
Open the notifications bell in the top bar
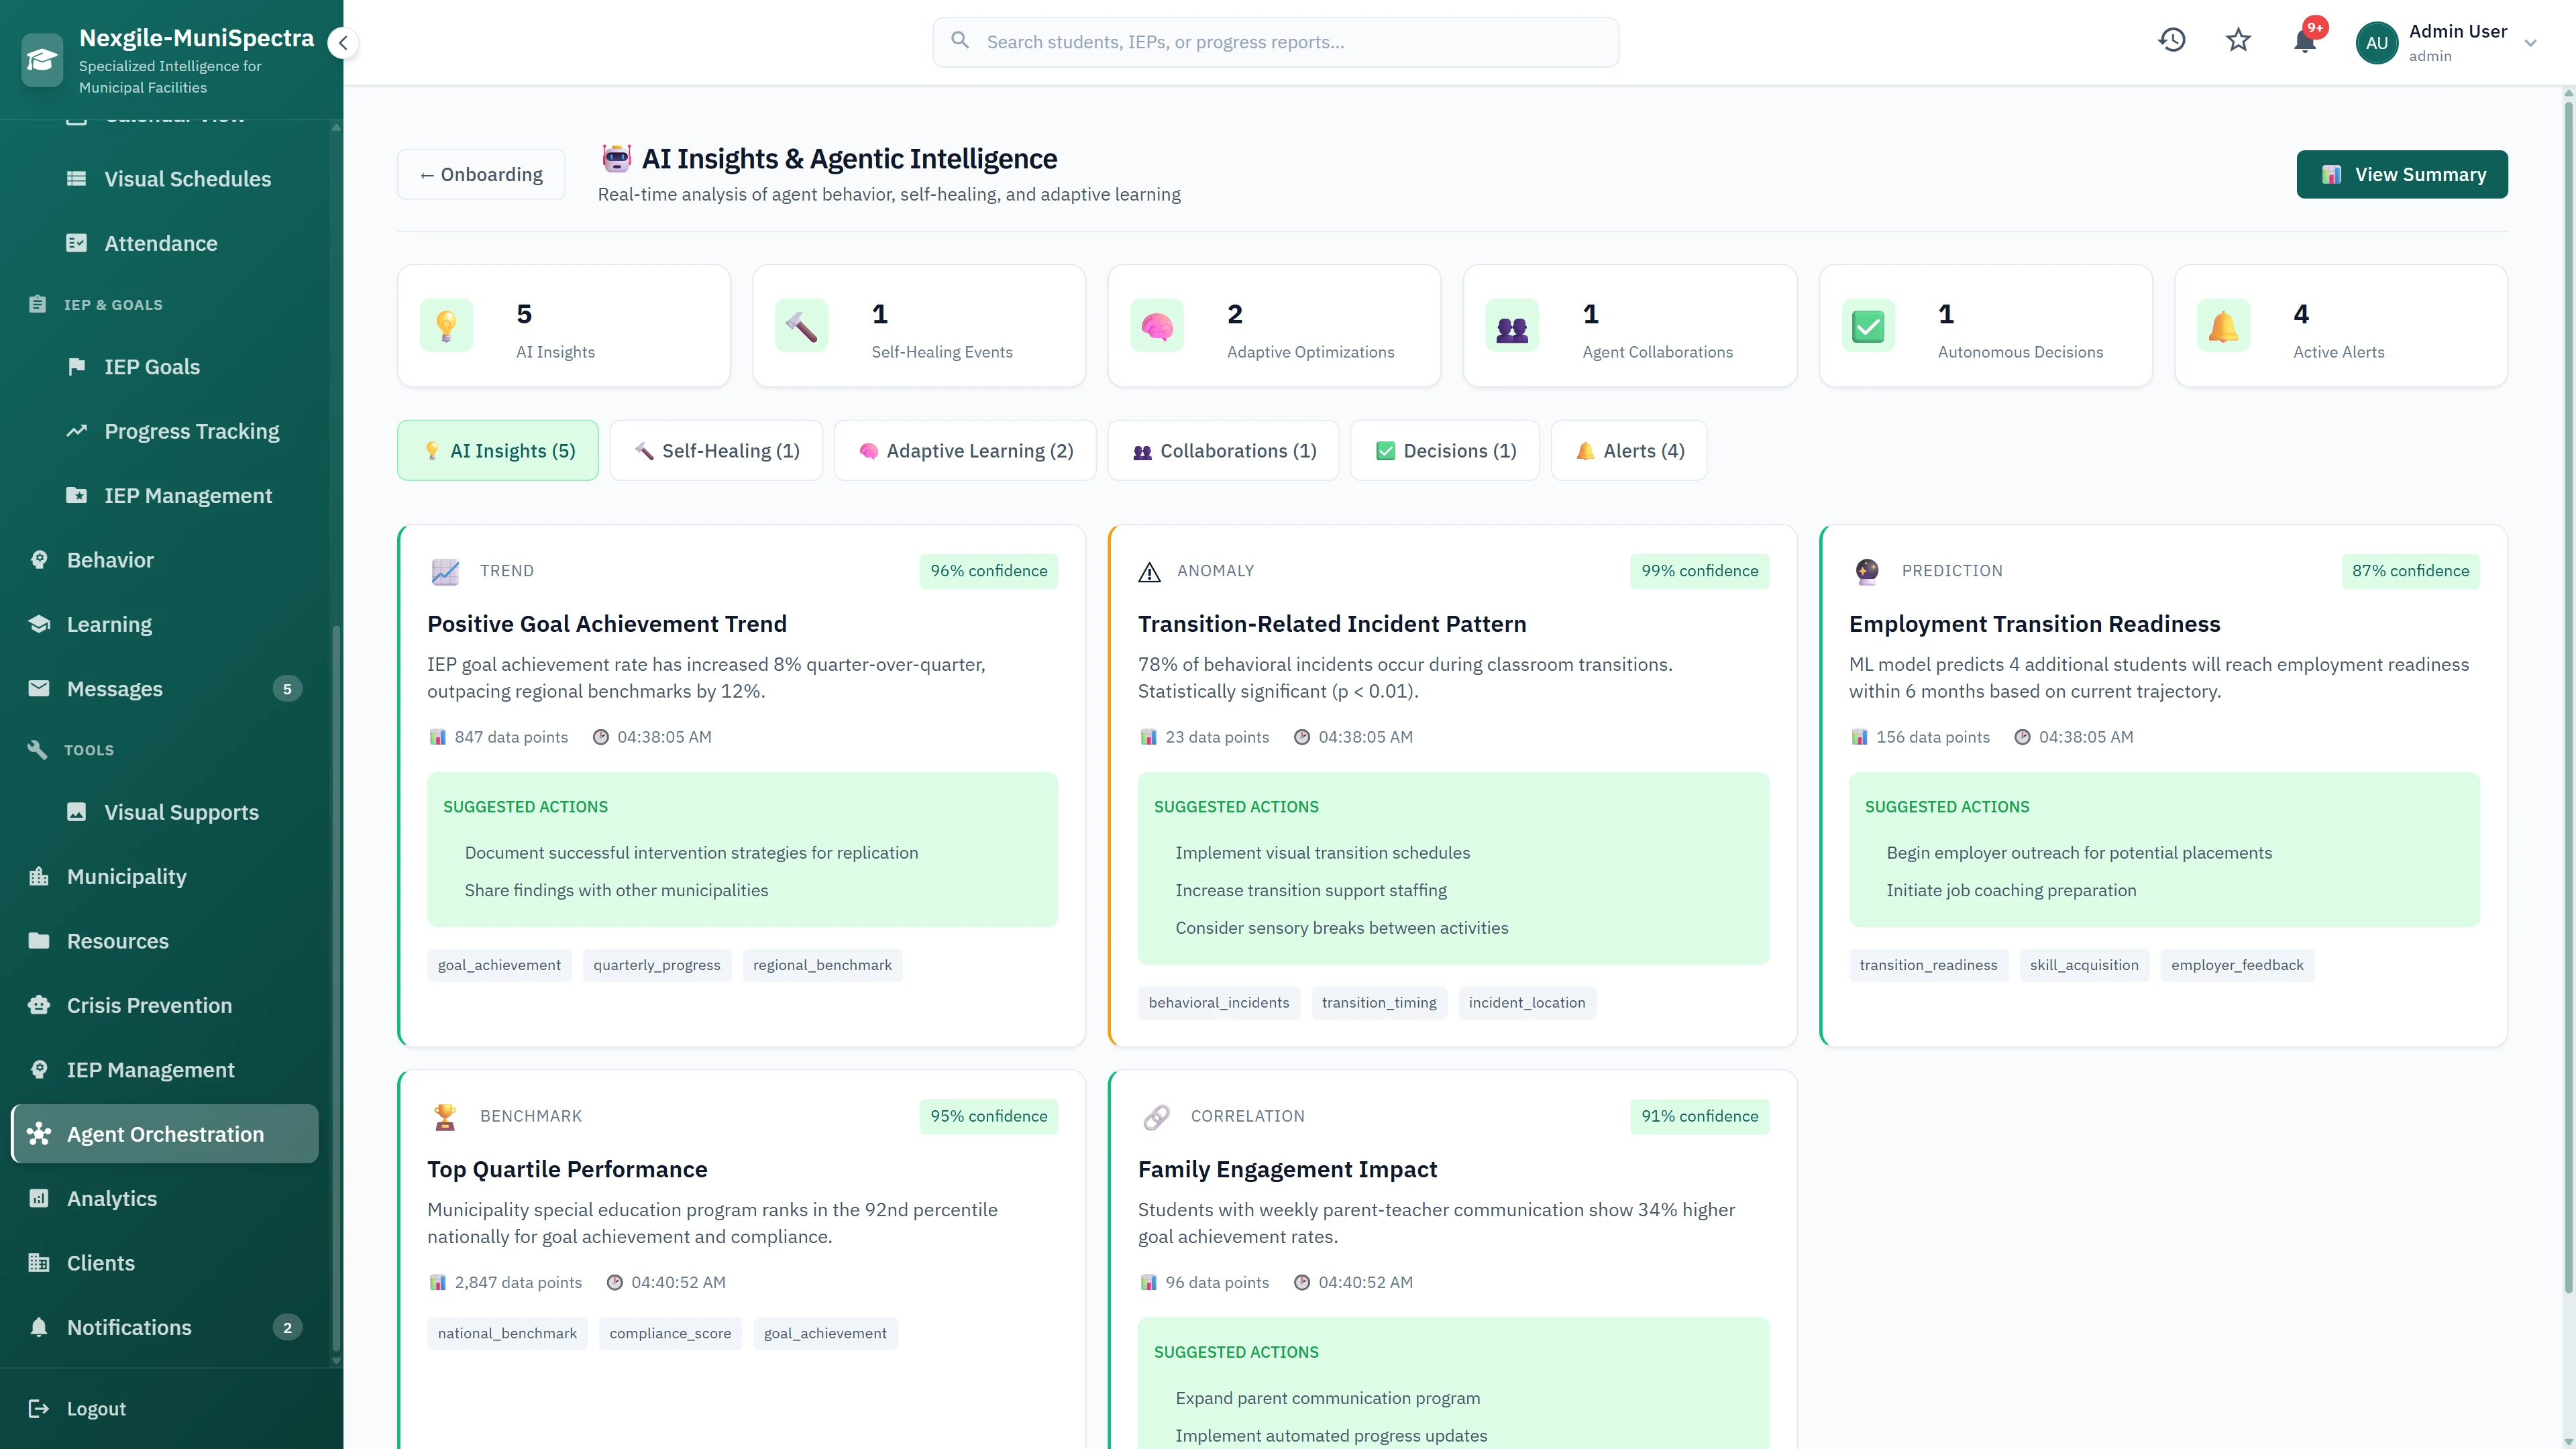click(x=2305, y=41)
